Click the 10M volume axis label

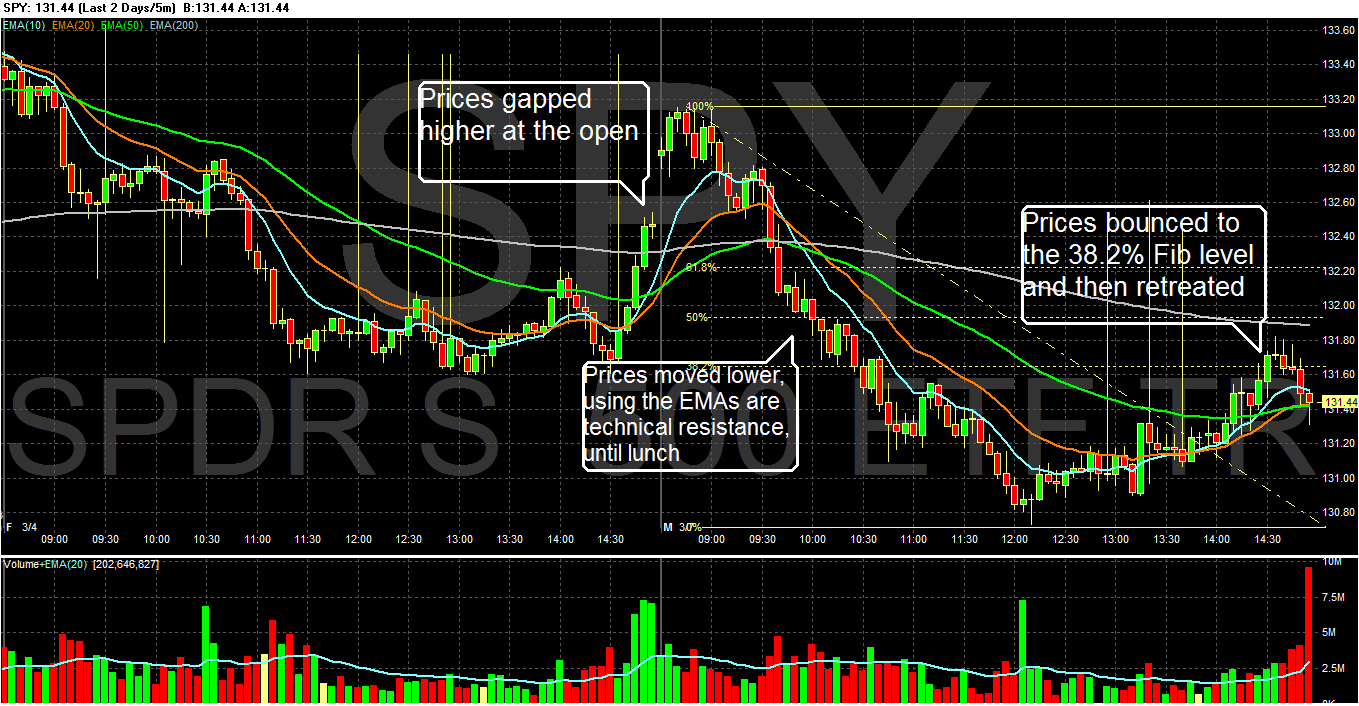coord(1333,564)
